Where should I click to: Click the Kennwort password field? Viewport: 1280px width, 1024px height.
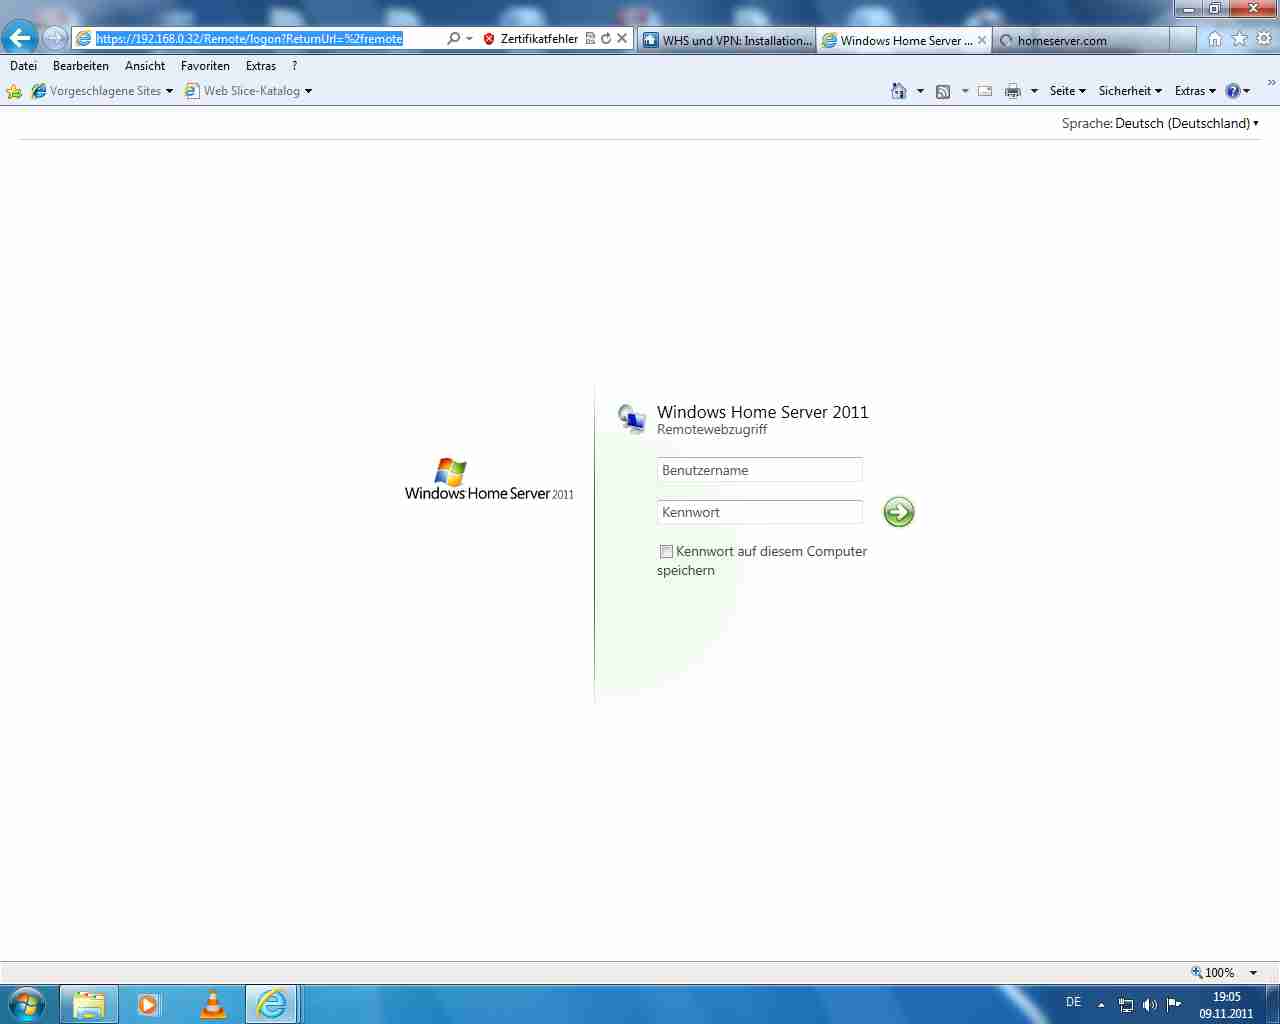point(760,512)
